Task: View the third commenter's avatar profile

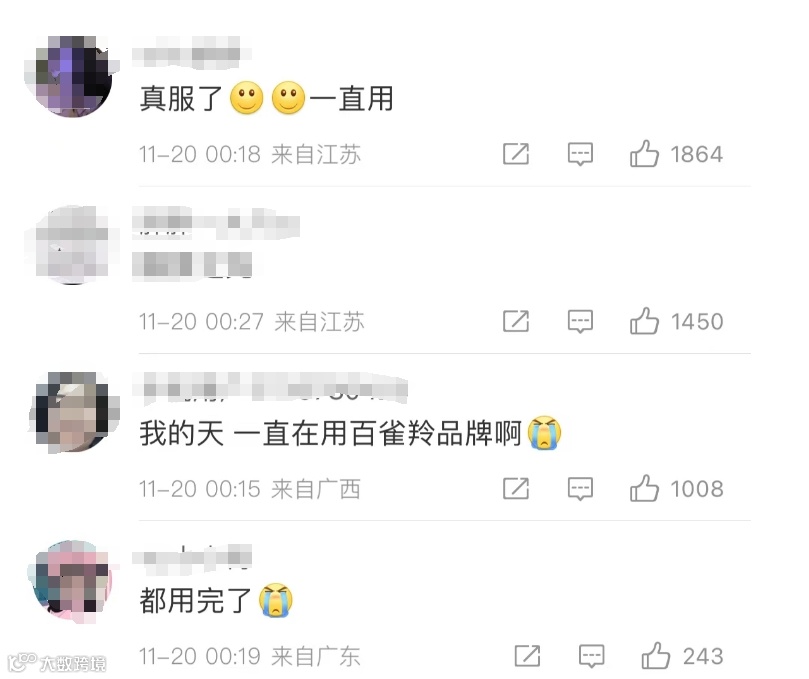Action: (72, 412)
